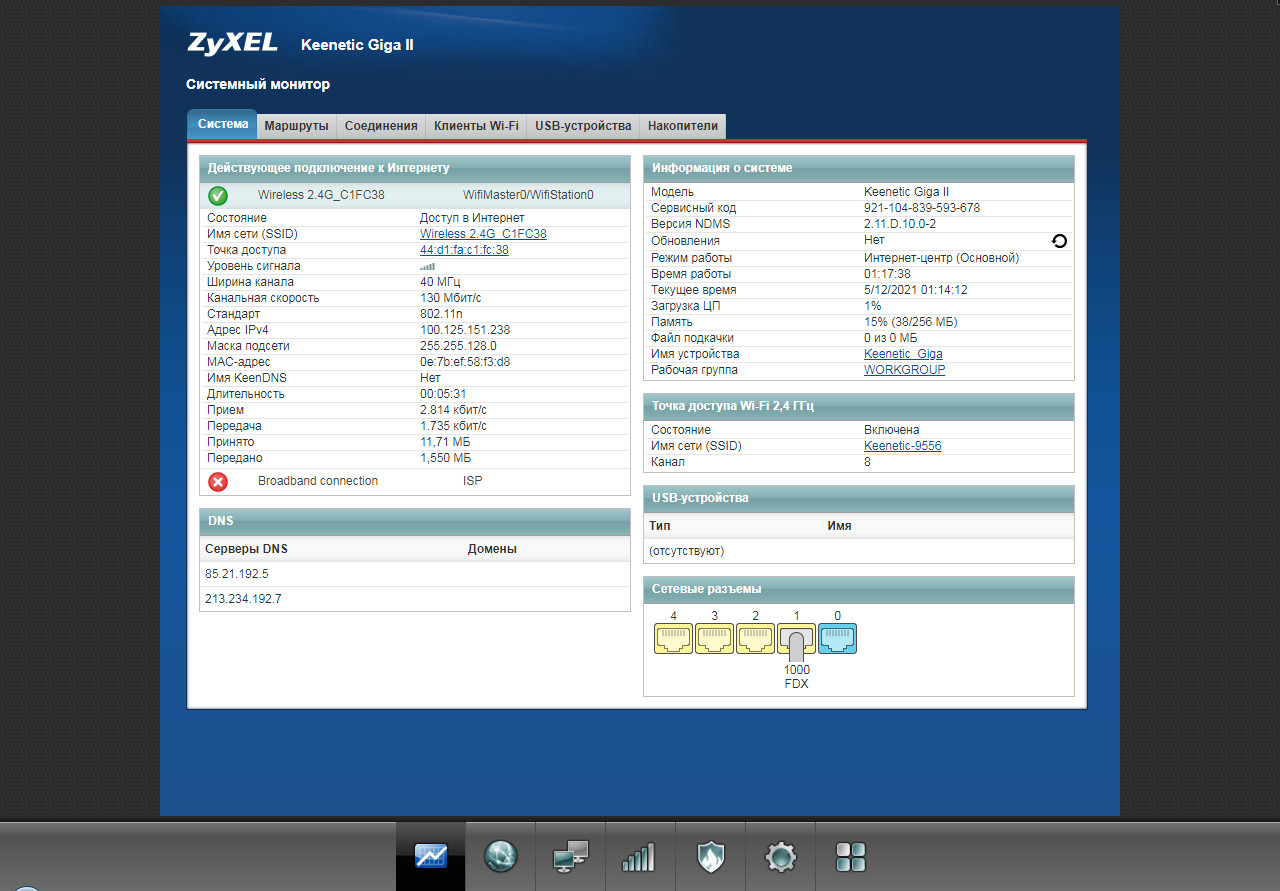Click DNS server 213.234.192.7
The width and height of the screenshot is (1280, 891).
tap(243, 599)
